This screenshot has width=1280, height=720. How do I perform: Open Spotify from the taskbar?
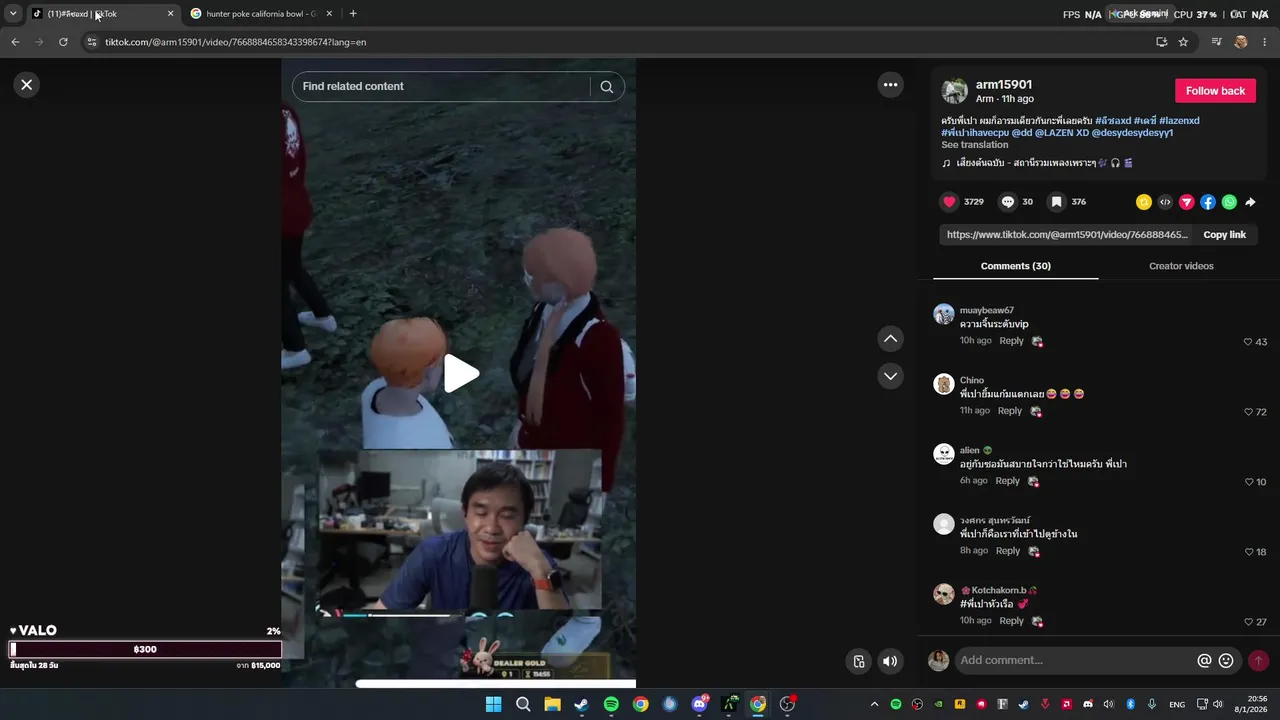pos(611,704)
